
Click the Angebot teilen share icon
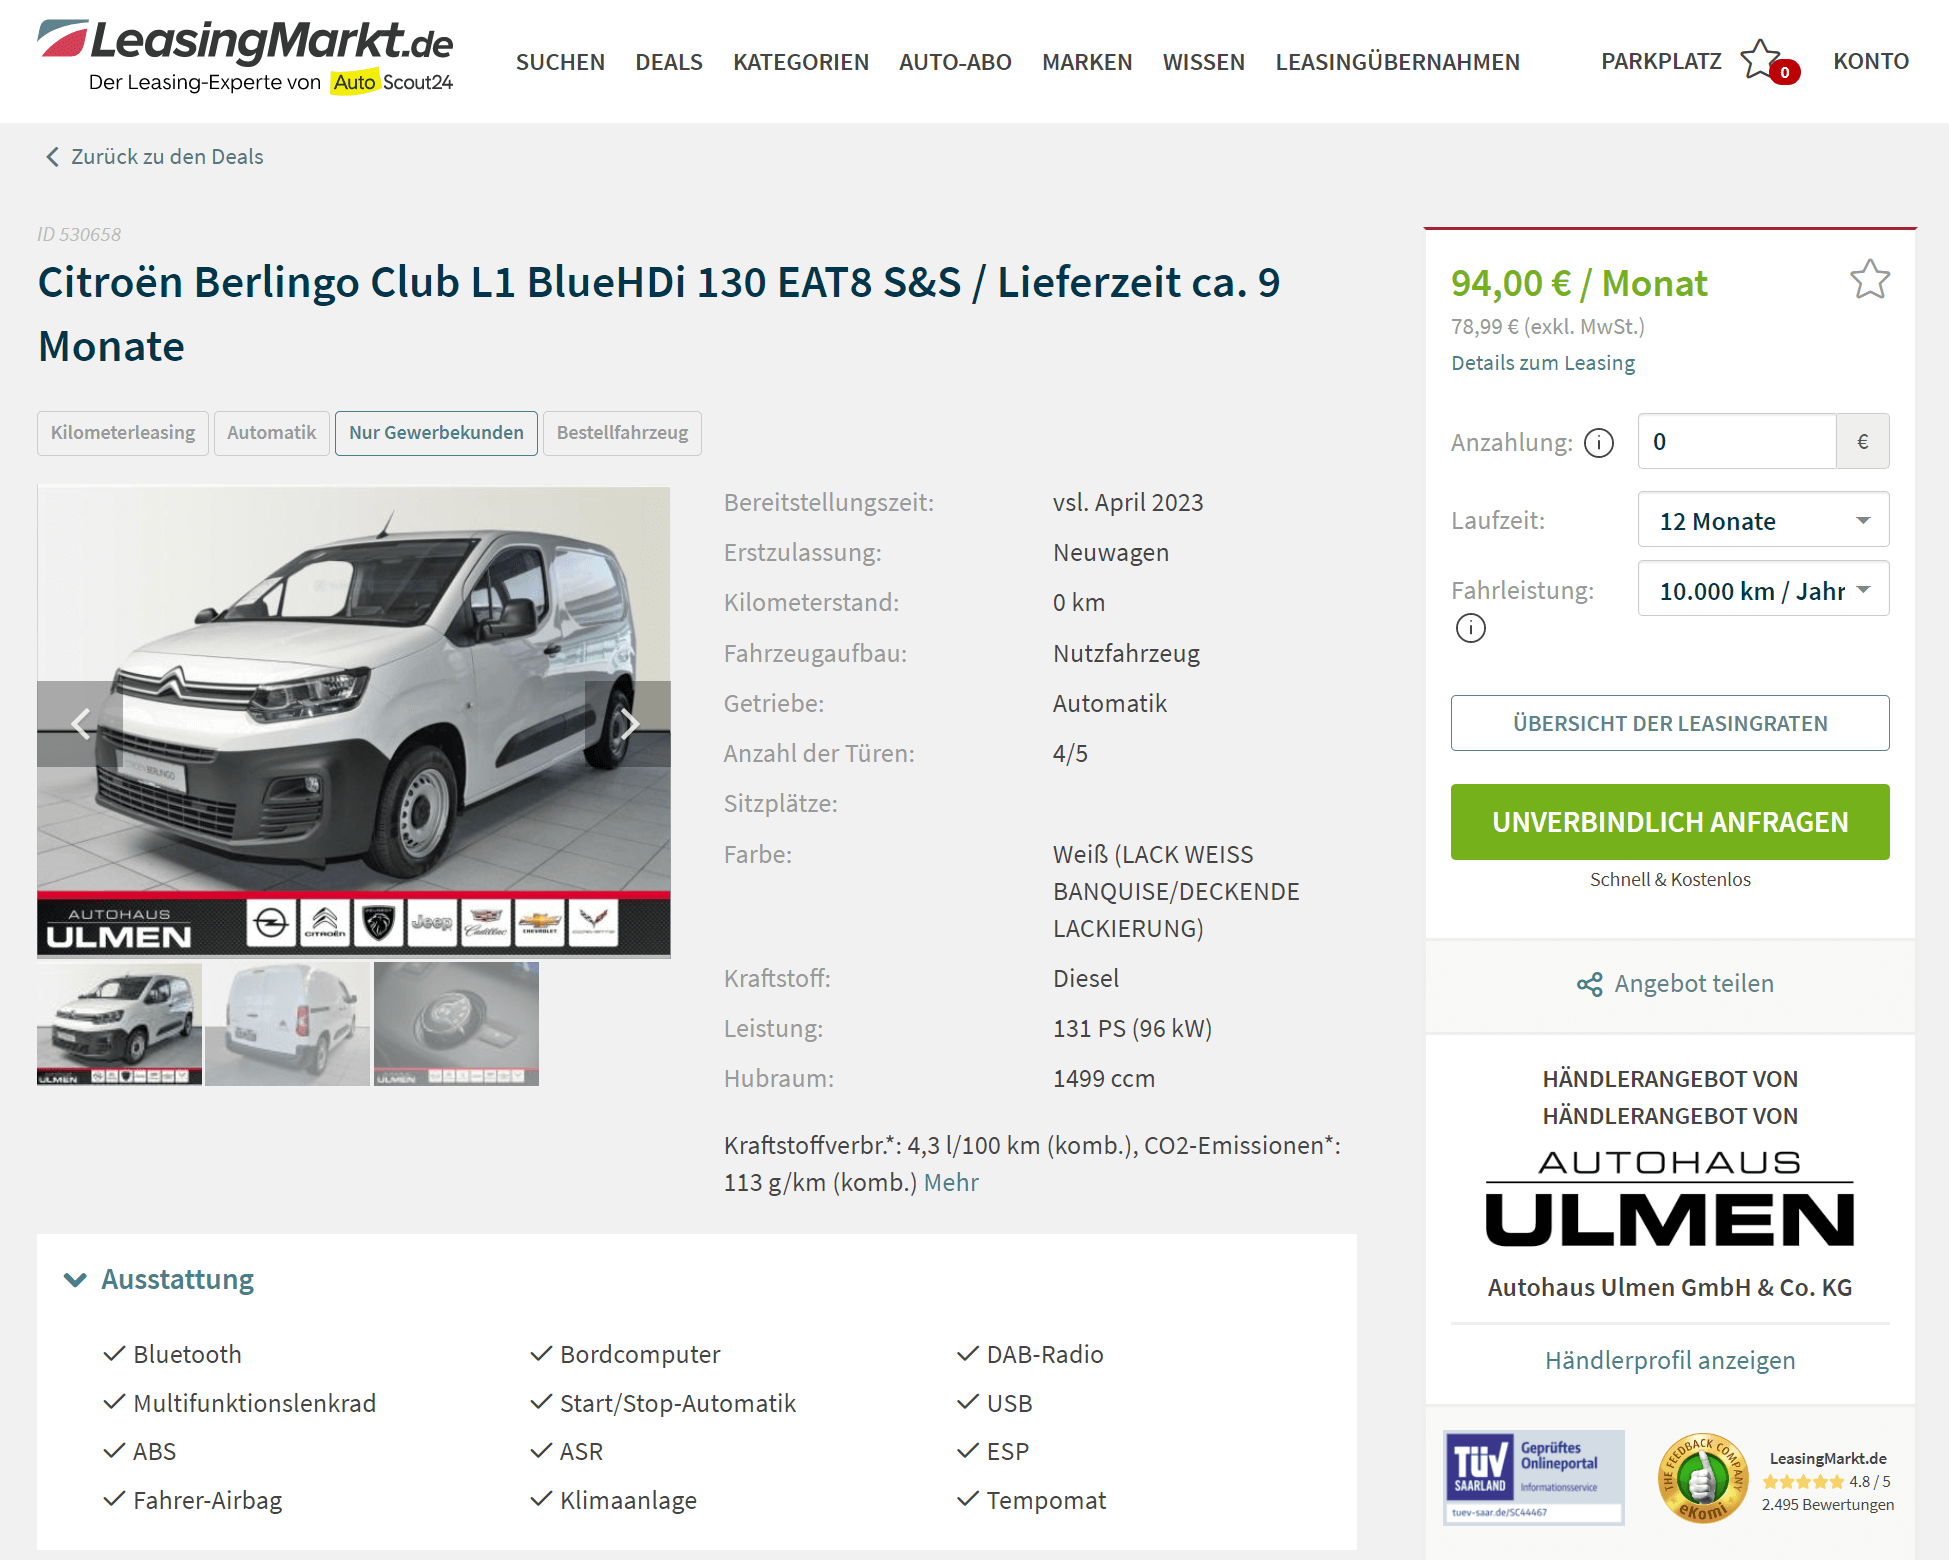(x=1589, y=984)
